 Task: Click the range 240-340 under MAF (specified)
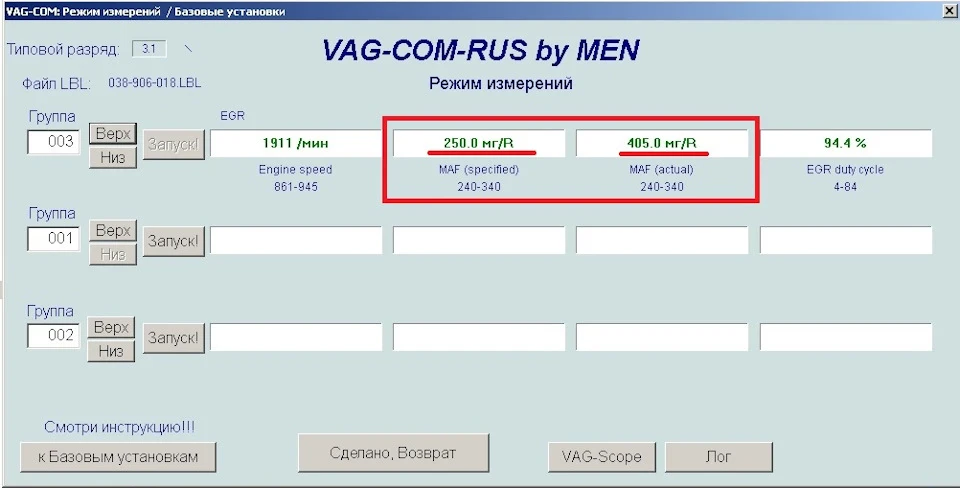coord(479,187)
